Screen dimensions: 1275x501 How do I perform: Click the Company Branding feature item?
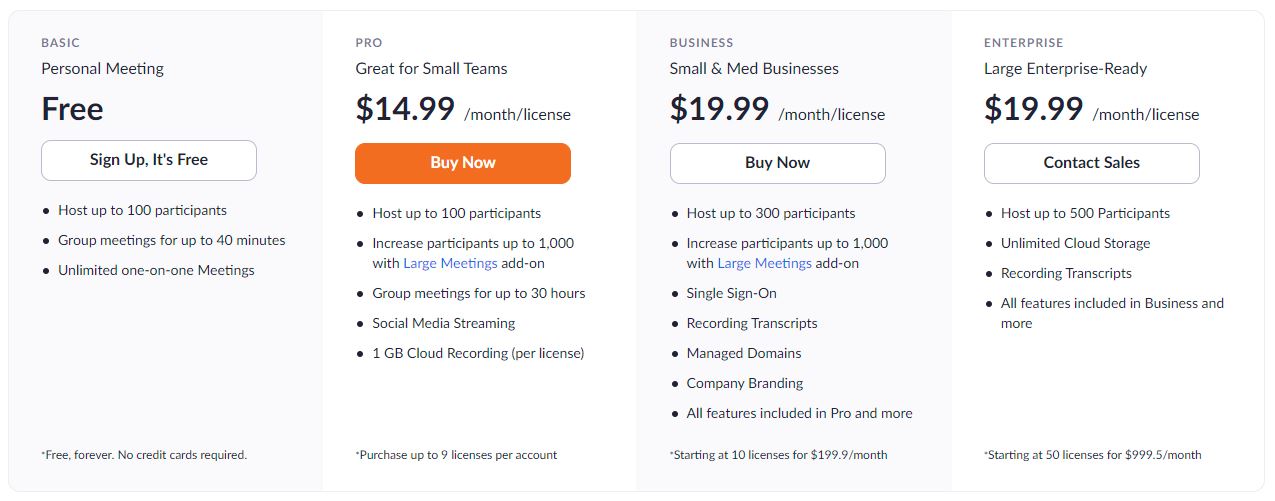pyautogui.click(x=745, y=383)
